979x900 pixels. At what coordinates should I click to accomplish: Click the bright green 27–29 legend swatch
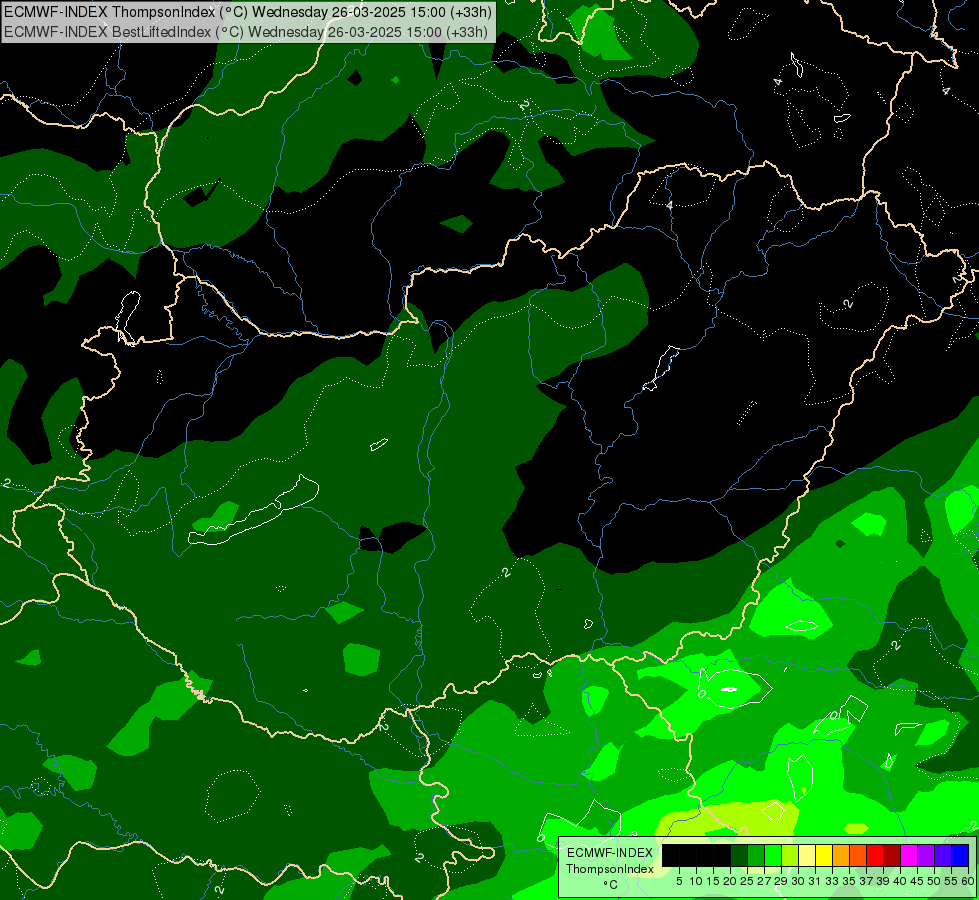(x=773, y=855)
